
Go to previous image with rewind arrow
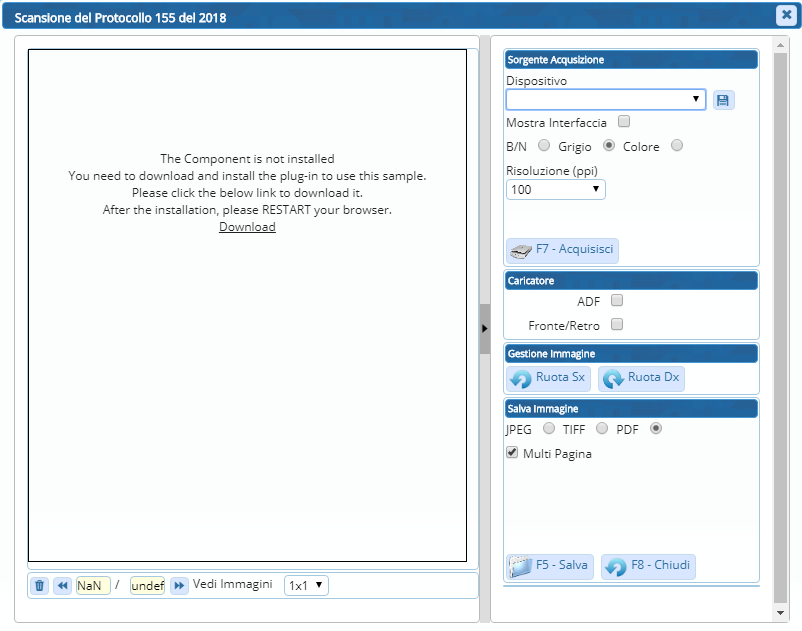[62, 586]
